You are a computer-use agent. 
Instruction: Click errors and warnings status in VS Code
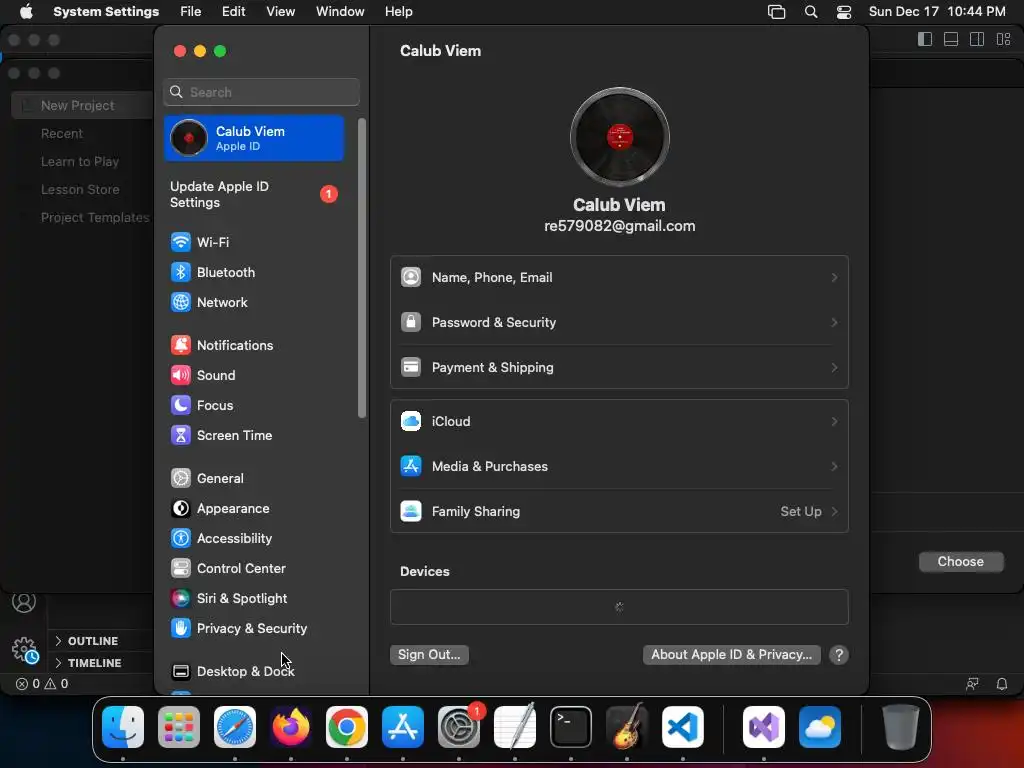pos(42,684)
